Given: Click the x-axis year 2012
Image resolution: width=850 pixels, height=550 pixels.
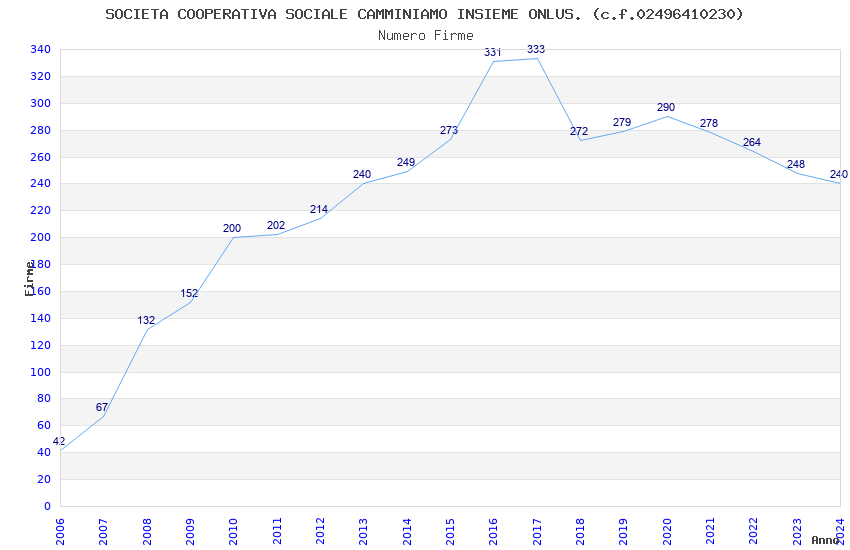Looking at the screenshot, I should click(320, 531).
